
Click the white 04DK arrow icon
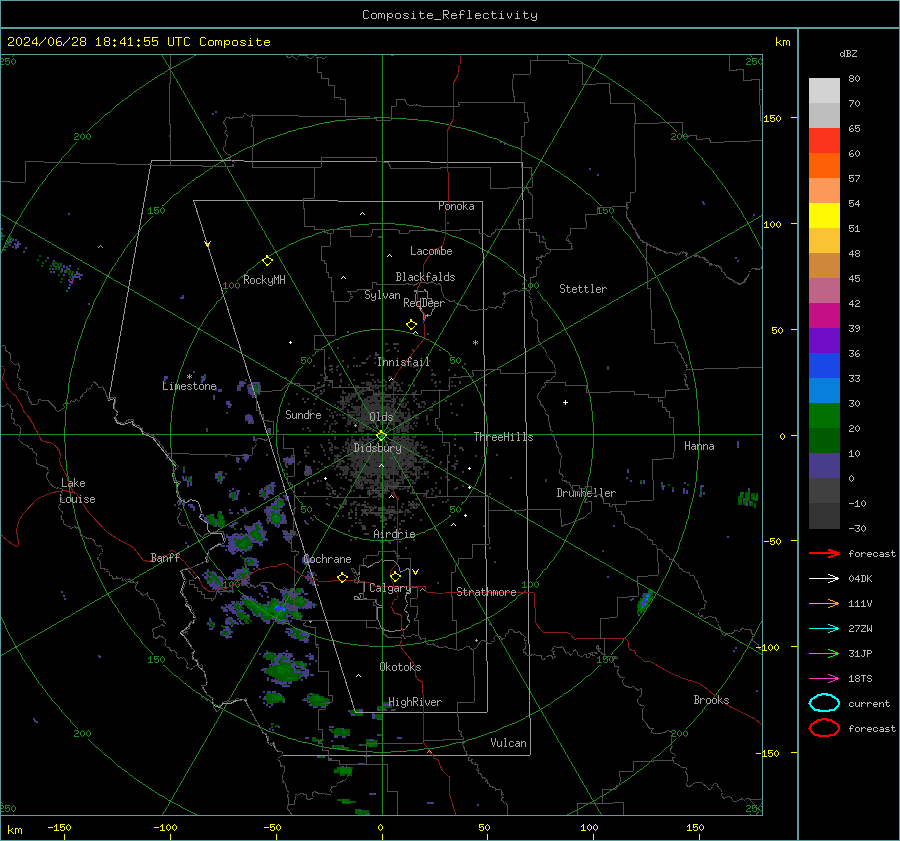coord(824,579)
